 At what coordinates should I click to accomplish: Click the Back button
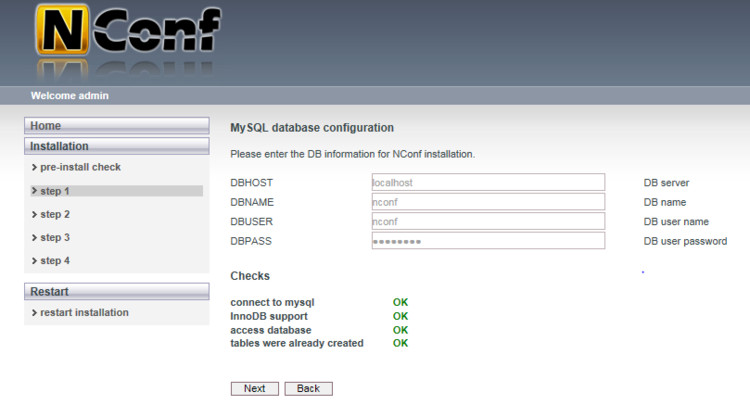(309, 388)
